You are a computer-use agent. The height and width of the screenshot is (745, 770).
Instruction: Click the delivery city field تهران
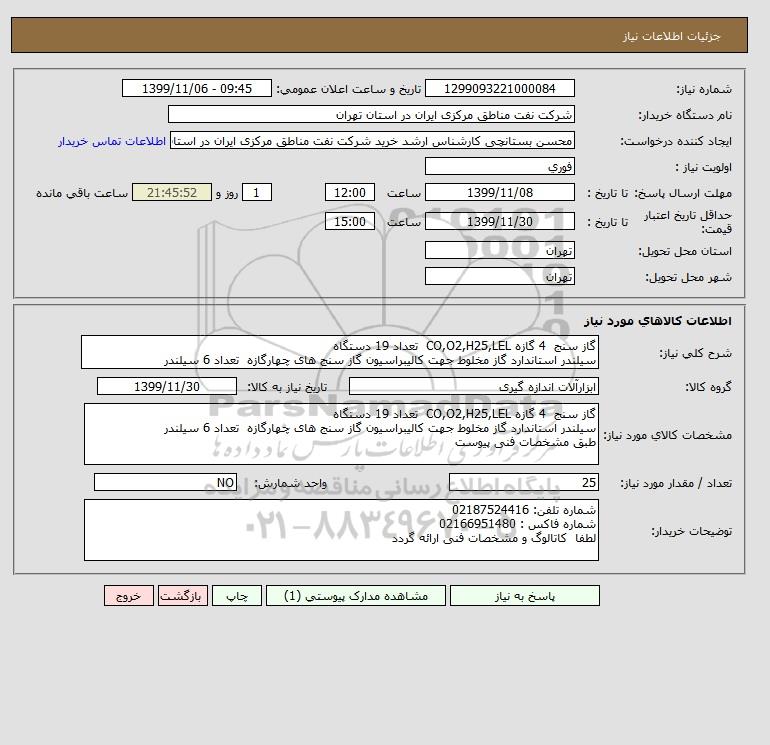pyautogui.click(x=499, y=276)
